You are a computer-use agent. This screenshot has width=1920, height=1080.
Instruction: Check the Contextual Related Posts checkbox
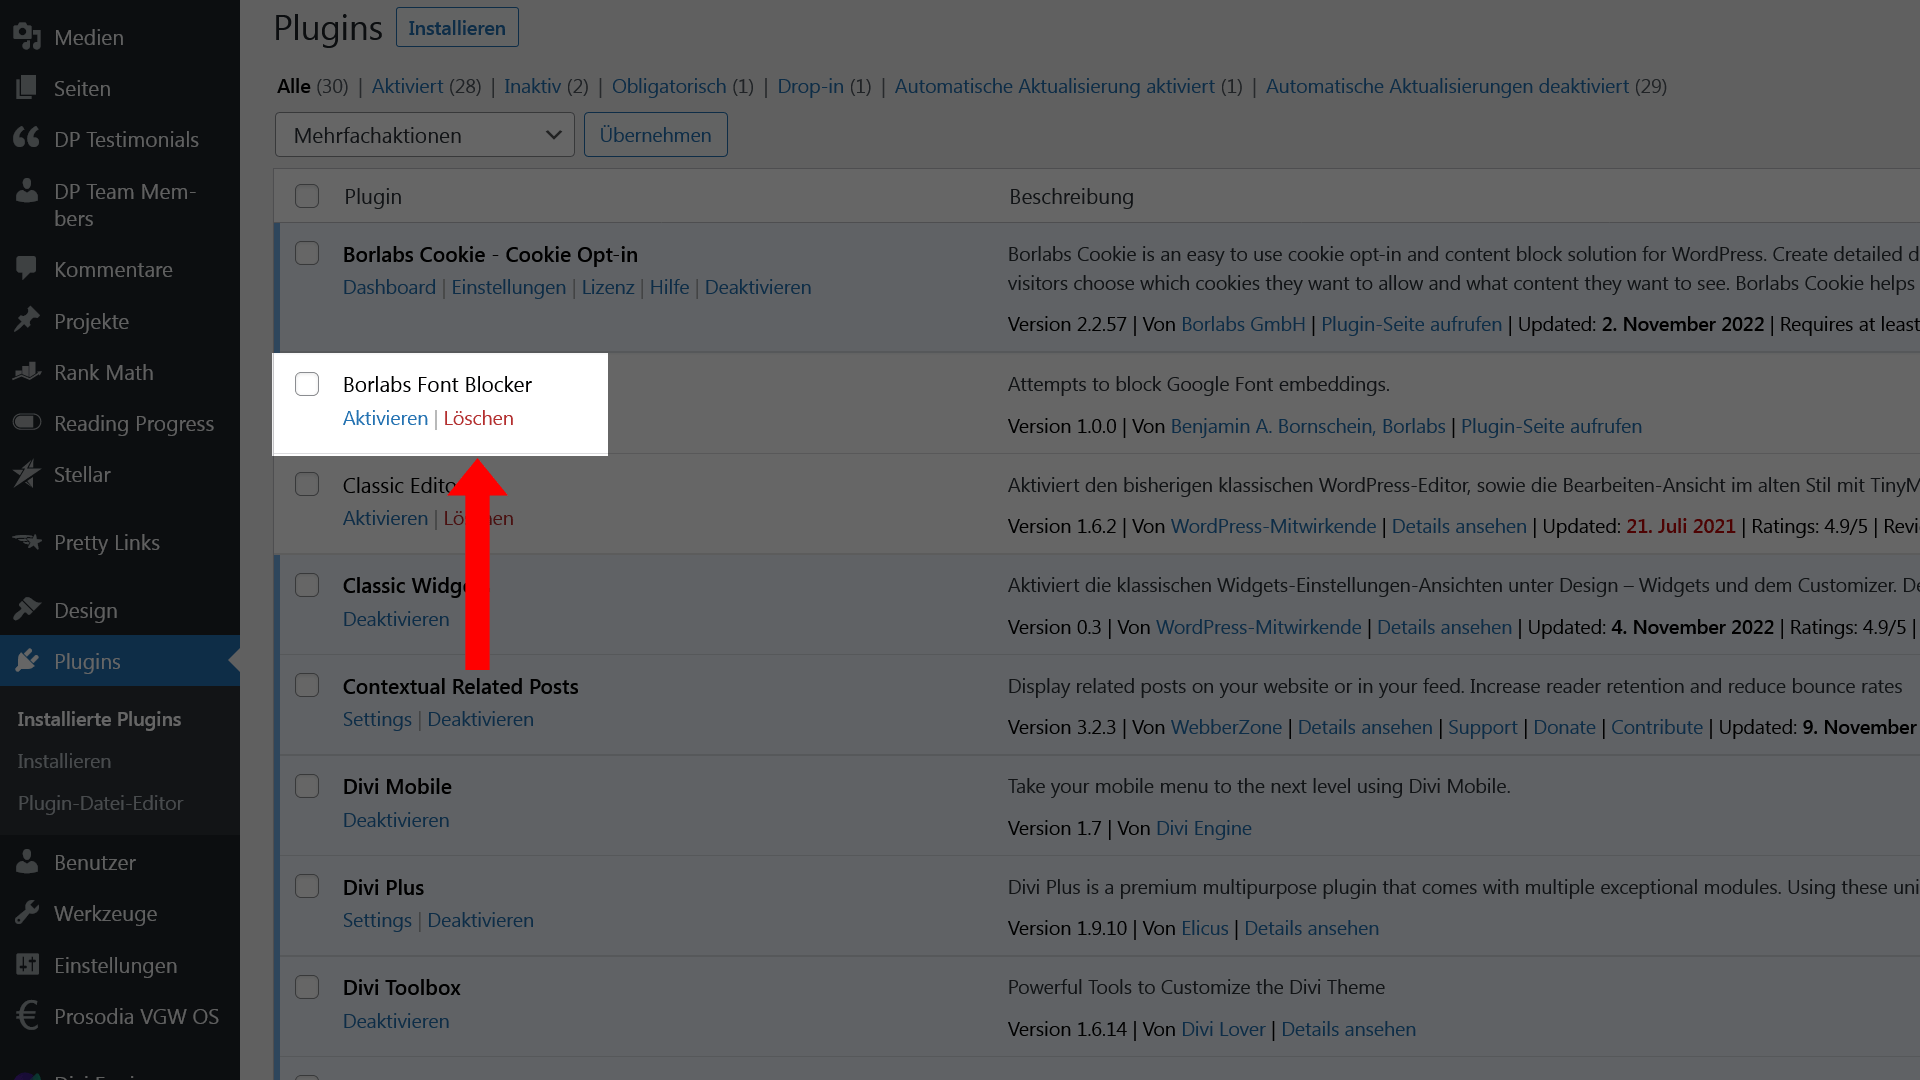307,686
